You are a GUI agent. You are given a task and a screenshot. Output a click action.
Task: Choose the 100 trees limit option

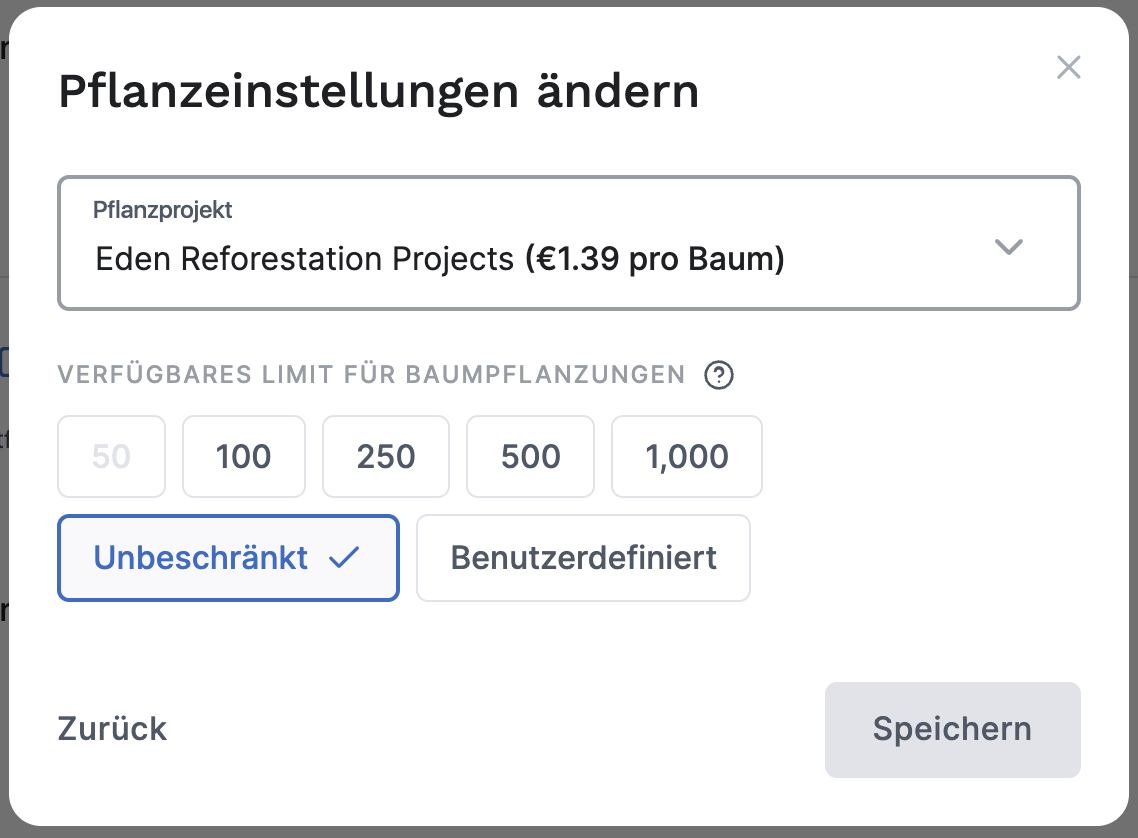(243, 457)
